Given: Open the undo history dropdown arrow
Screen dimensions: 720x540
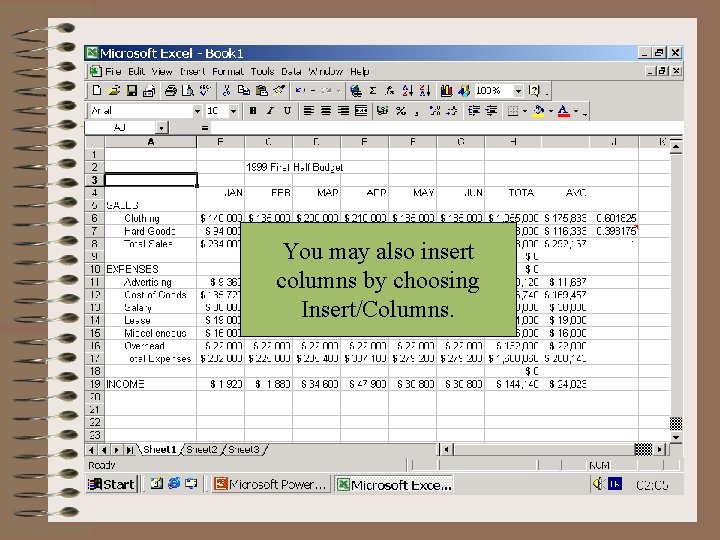Looking at the screenshot, I should pyautogui.click(x=313, y=90).
